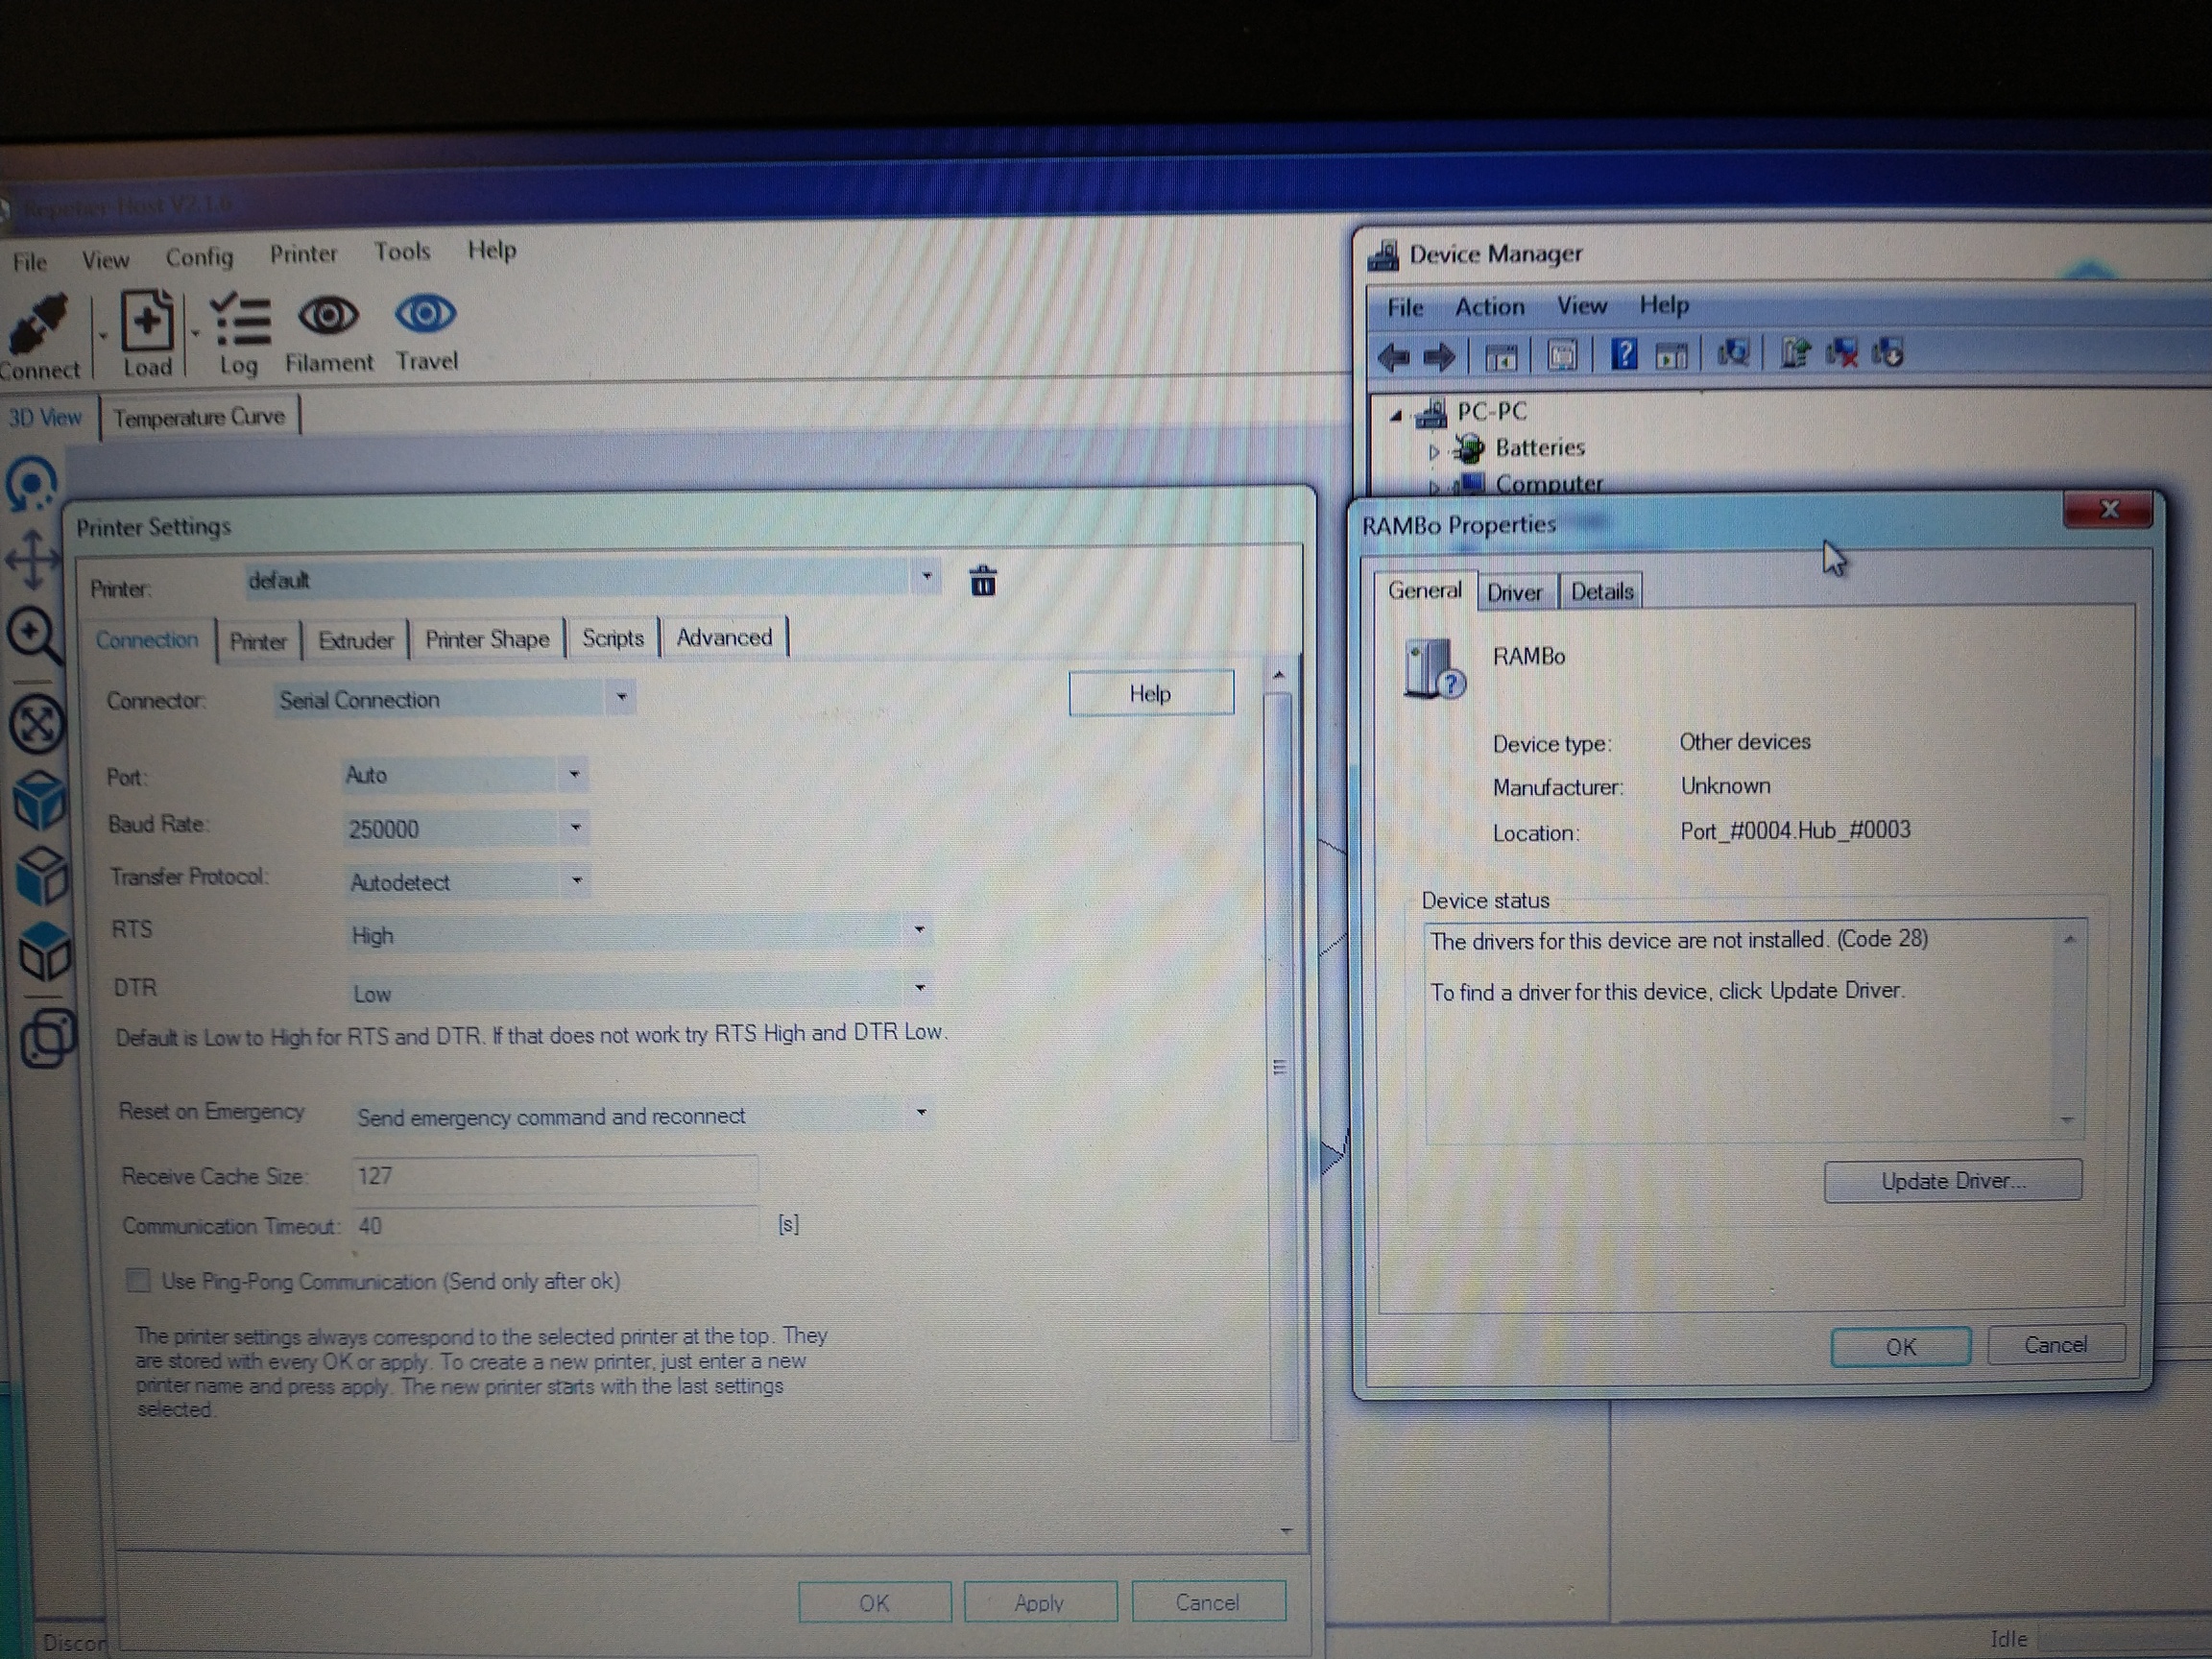Click the Connect plug icon in Repetier-Host
Viewport: 2212px width, 1659px height.
click(40, 324)
